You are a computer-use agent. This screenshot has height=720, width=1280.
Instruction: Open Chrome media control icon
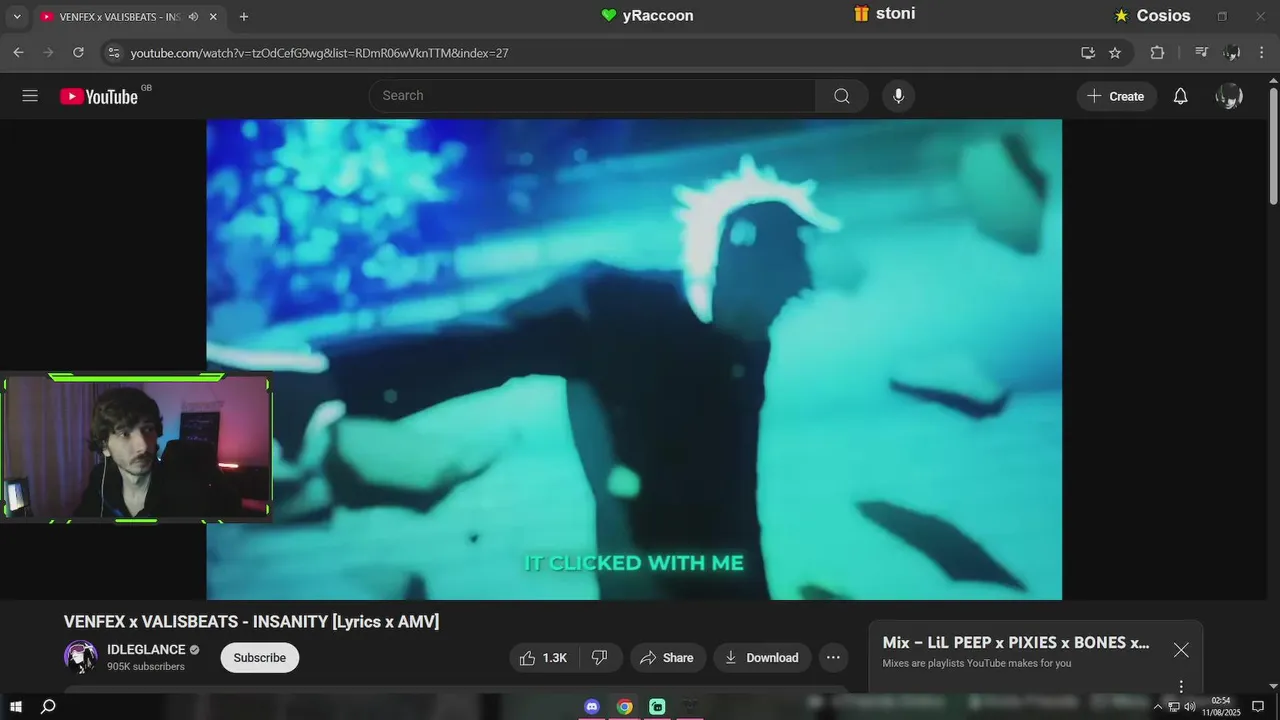(1202, 52)
